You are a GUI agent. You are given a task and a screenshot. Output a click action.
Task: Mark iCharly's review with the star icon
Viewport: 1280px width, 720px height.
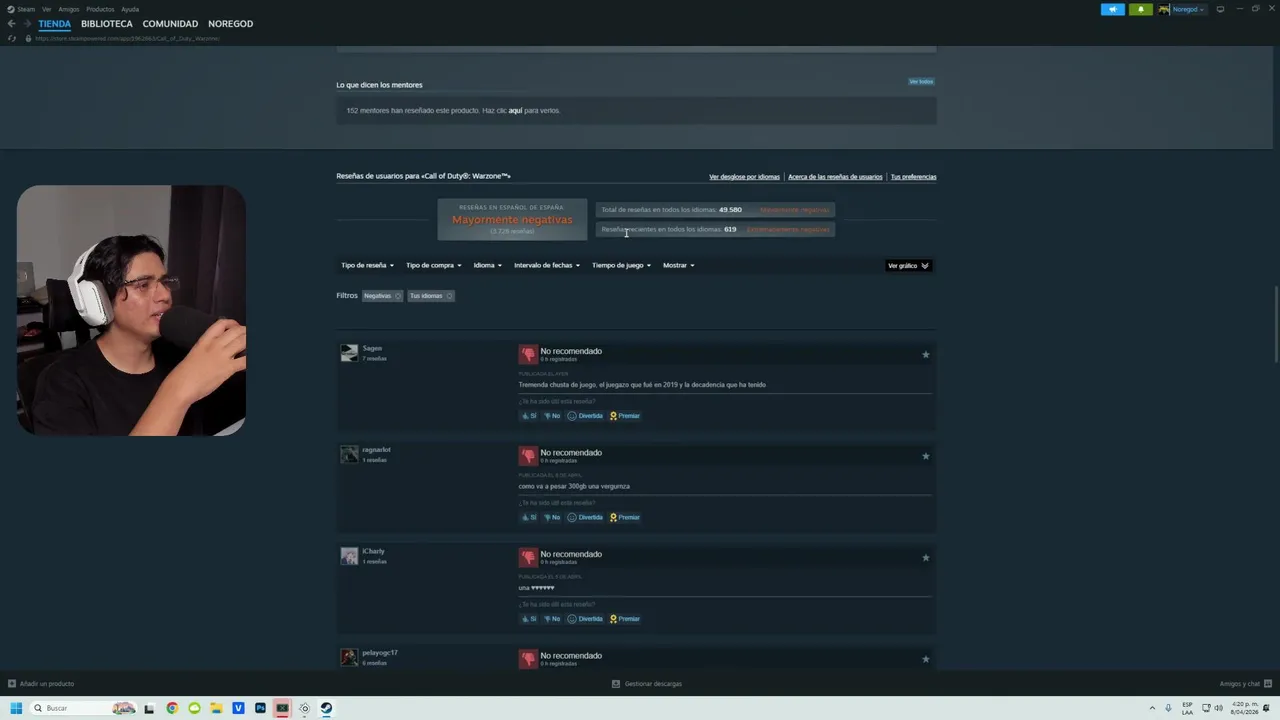point(925,557)
